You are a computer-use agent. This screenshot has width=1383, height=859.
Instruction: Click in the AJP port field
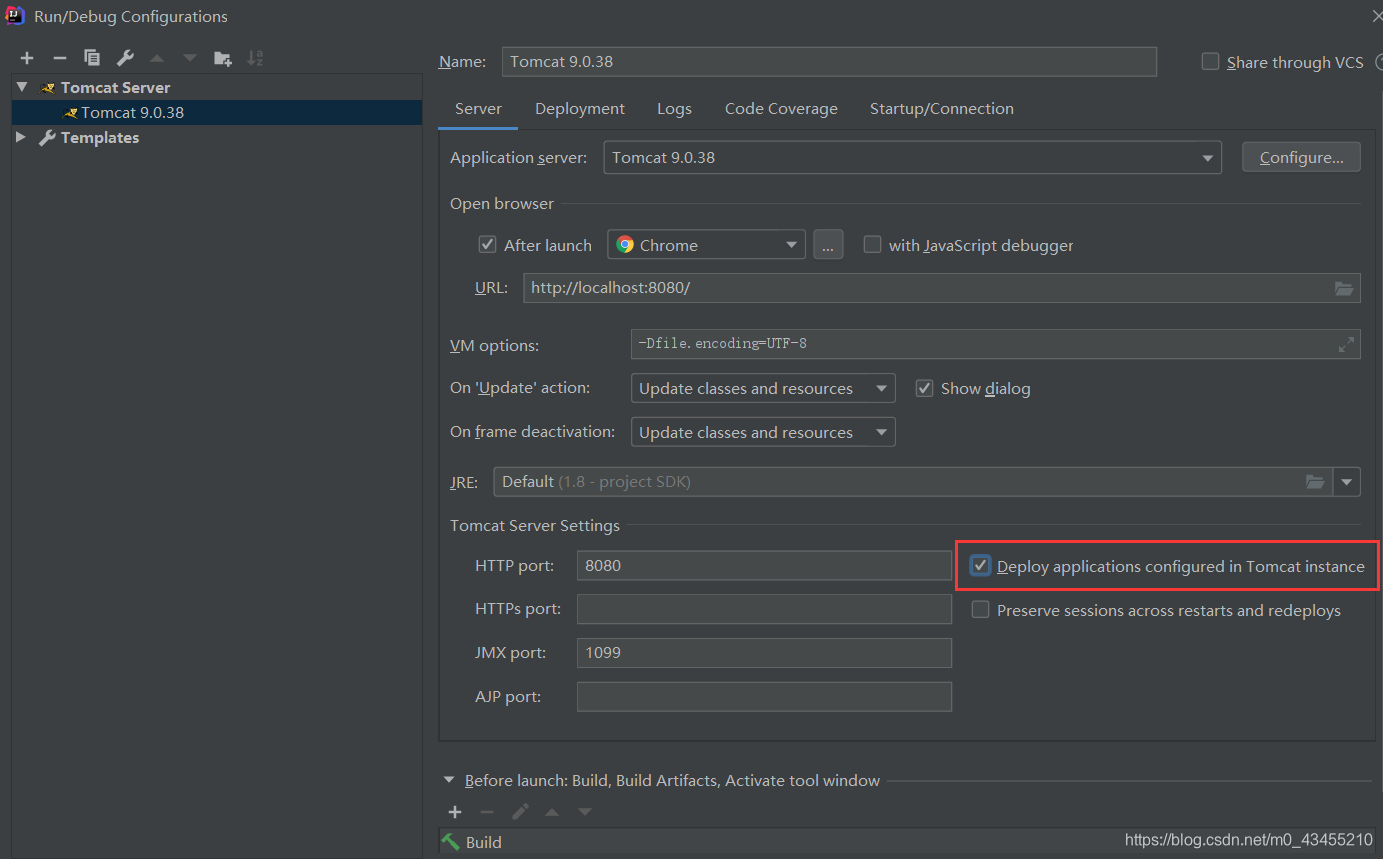point(764,697)
